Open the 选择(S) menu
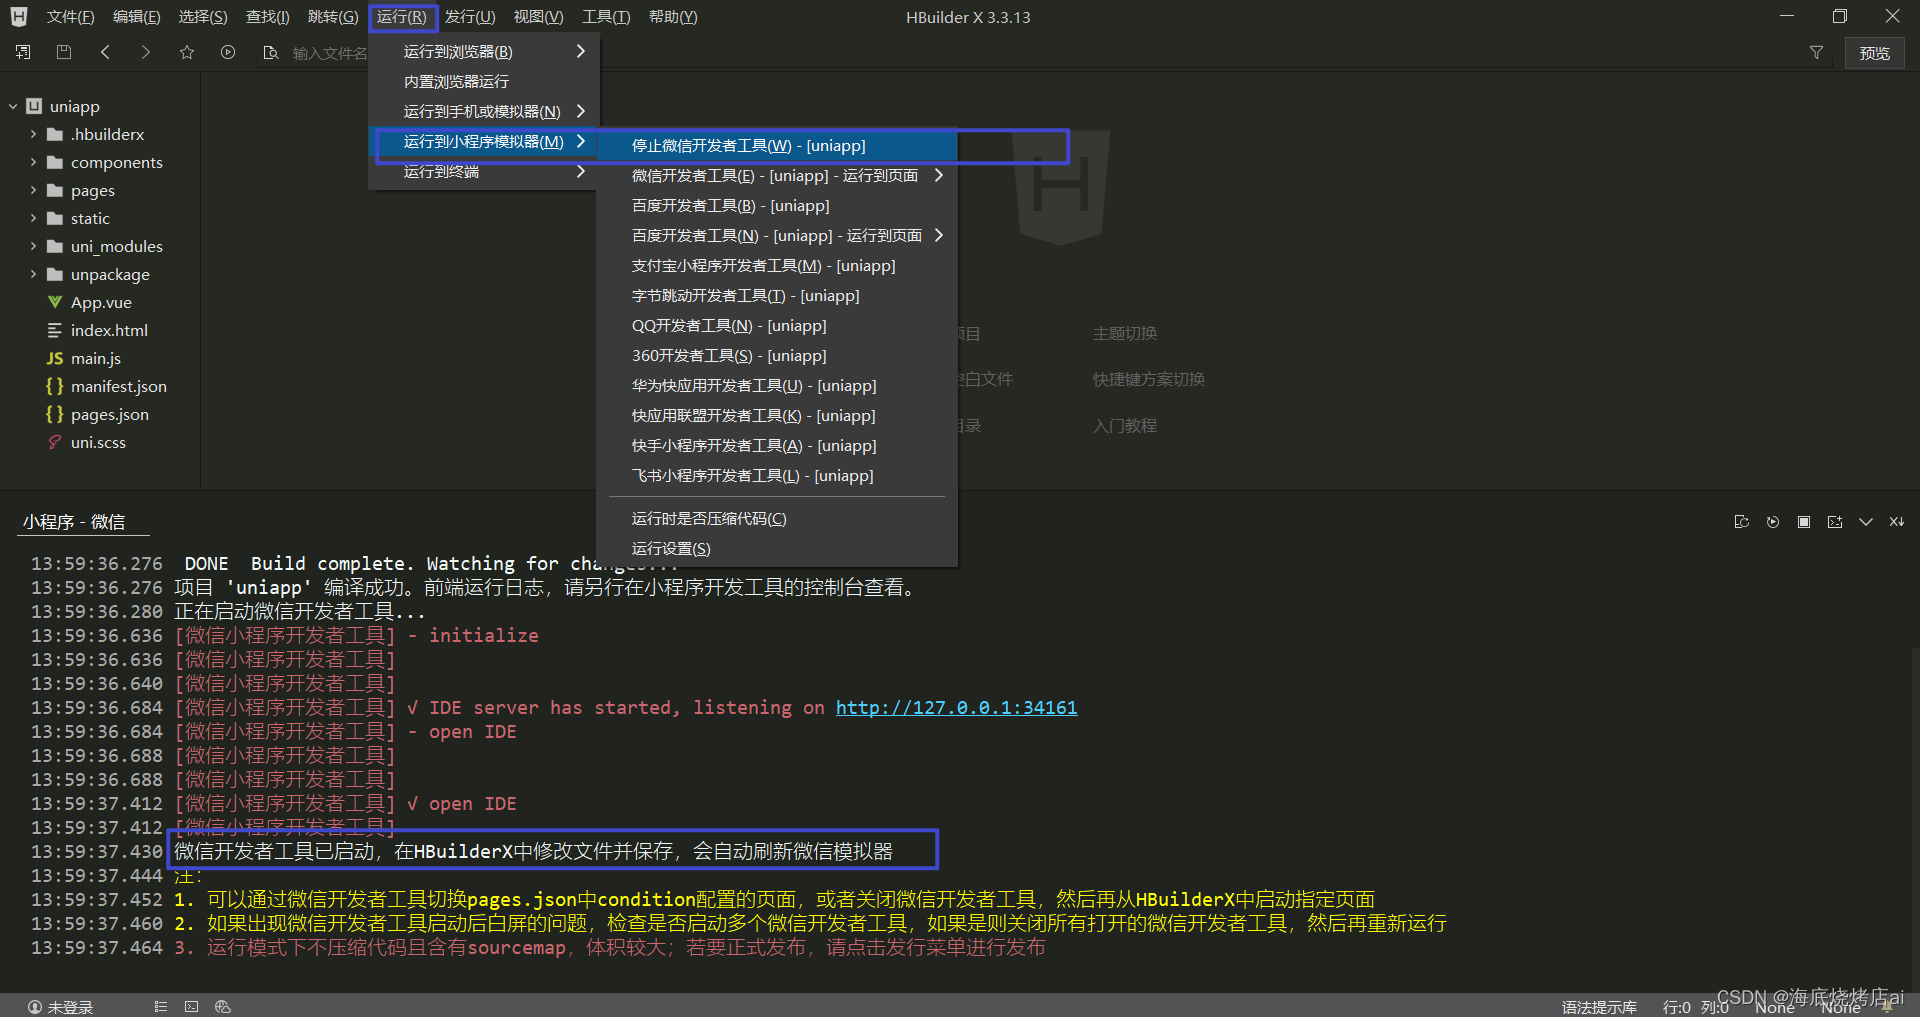This screenshot has width=1920, height=1017. [203, 17]
